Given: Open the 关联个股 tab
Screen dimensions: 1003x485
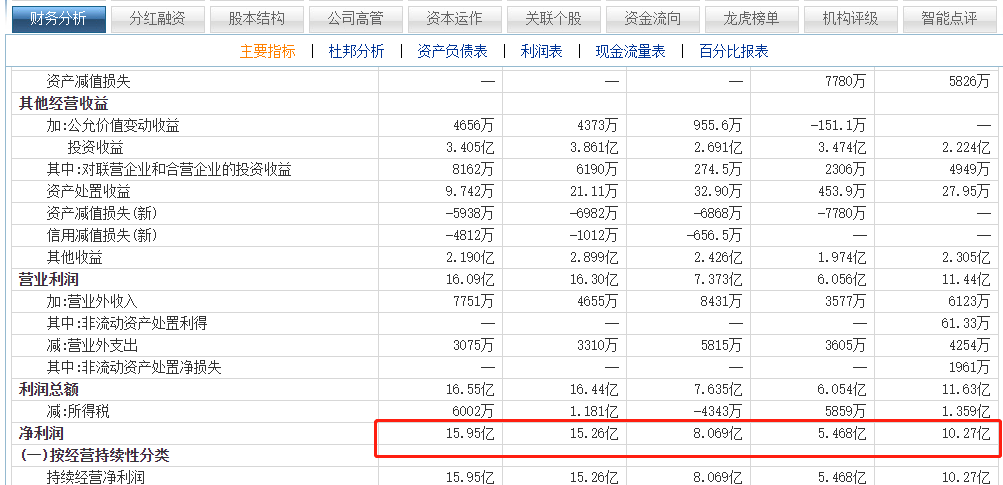Looking at the screenshot, I should click(553, 18).
